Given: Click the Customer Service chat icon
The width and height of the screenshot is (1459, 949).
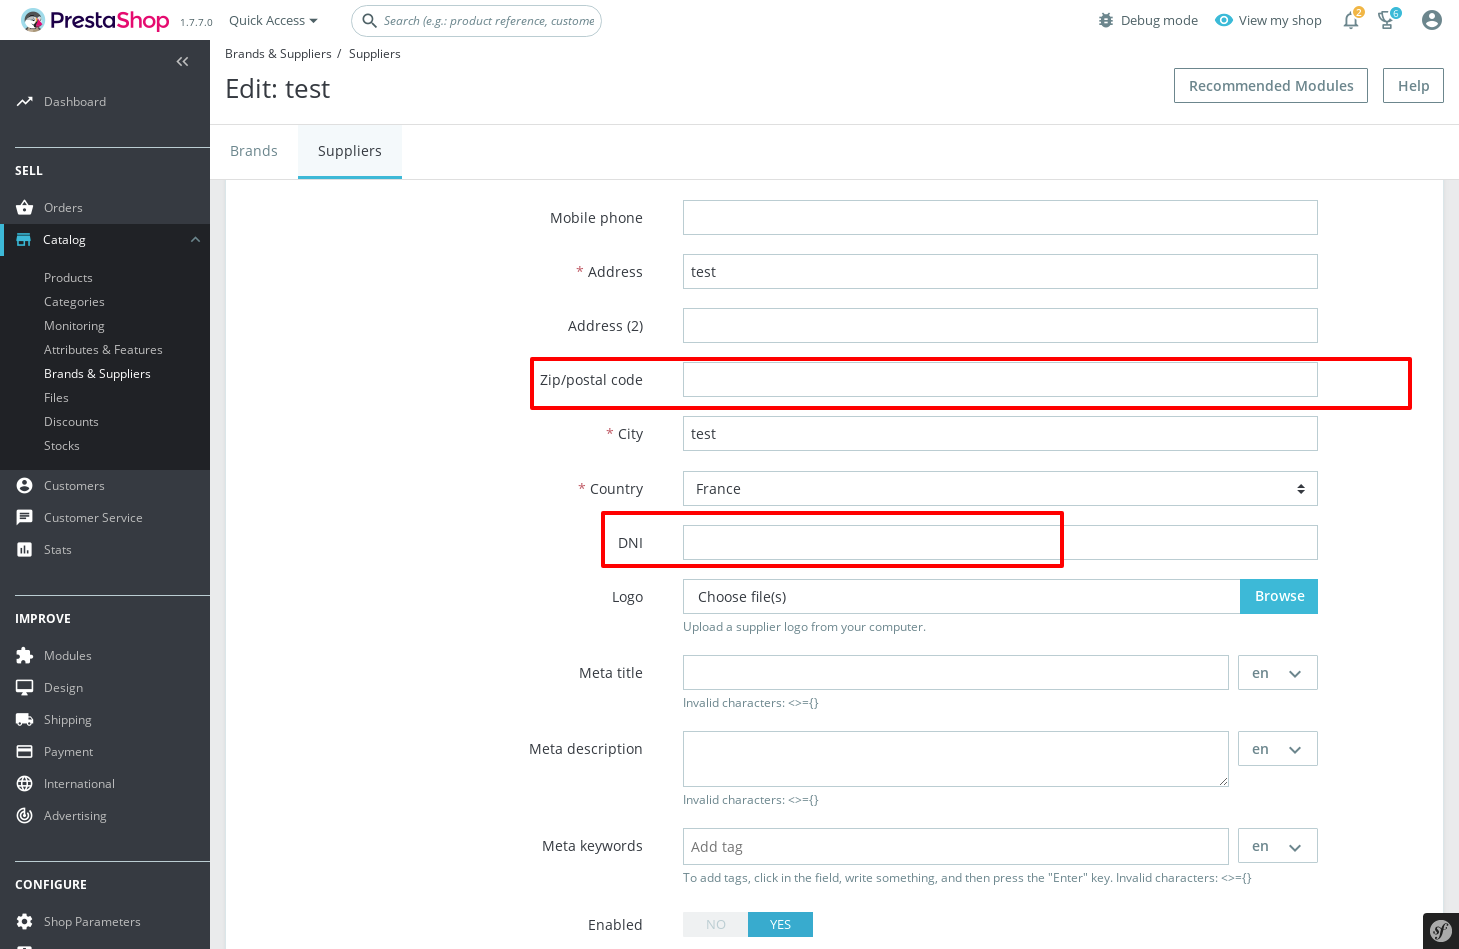Looking at the screenshot, I should coord(25,518).
